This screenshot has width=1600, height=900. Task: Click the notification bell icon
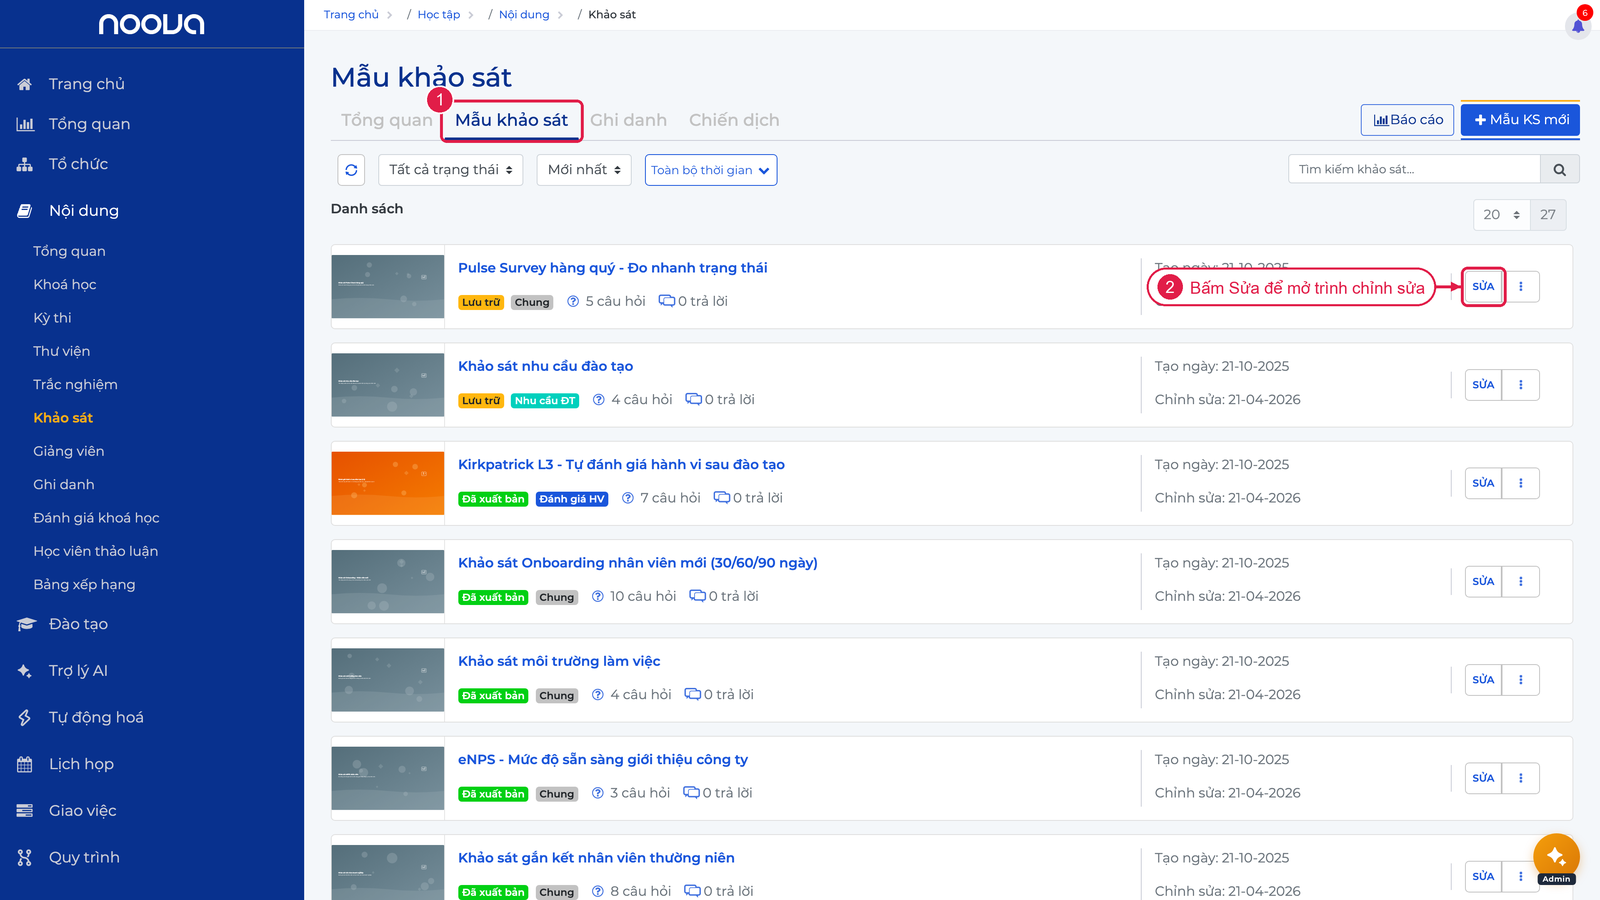click(1578, 25)
